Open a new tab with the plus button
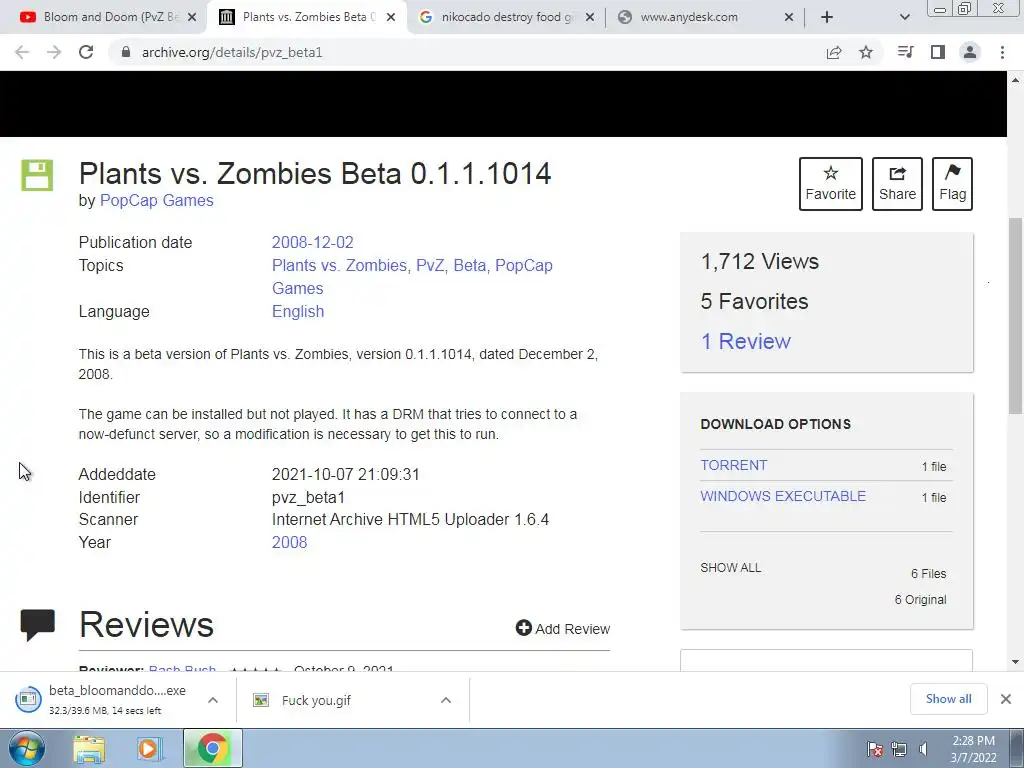This screenshot has height=768, width=1024. point(827,17)
